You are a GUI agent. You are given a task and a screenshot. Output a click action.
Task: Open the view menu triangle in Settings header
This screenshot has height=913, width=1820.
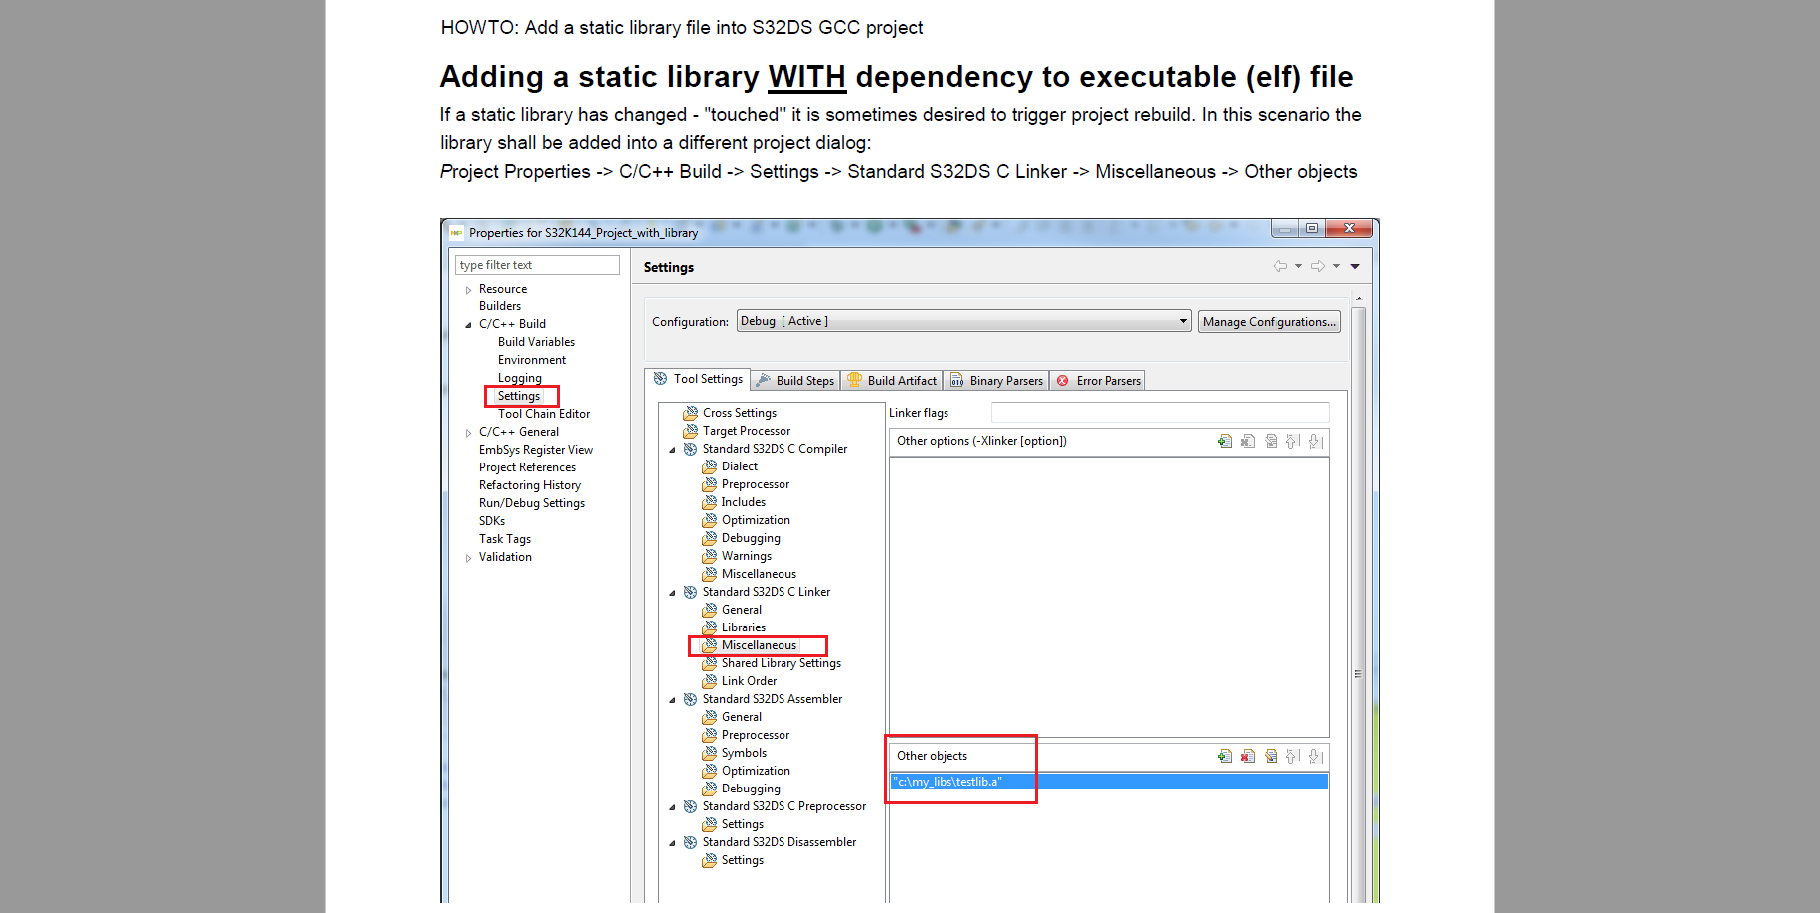click(1355, 266)
